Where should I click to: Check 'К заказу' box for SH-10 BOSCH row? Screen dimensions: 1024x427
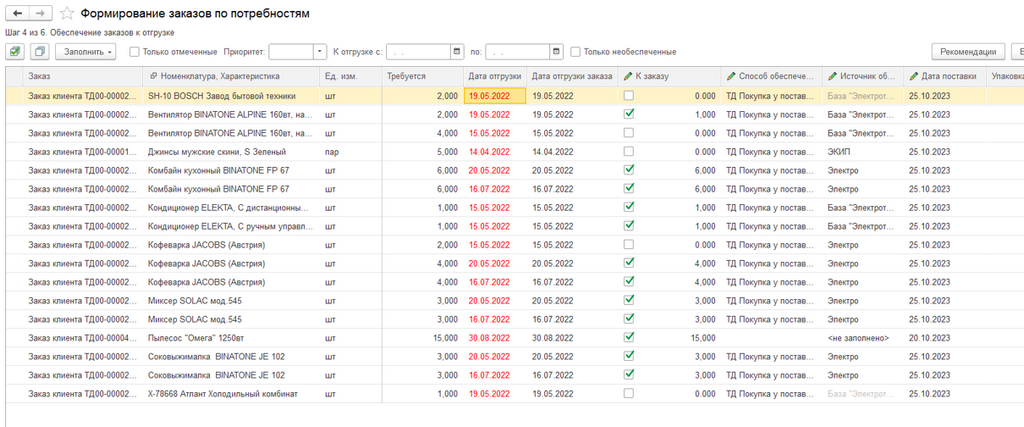(628, 95)
